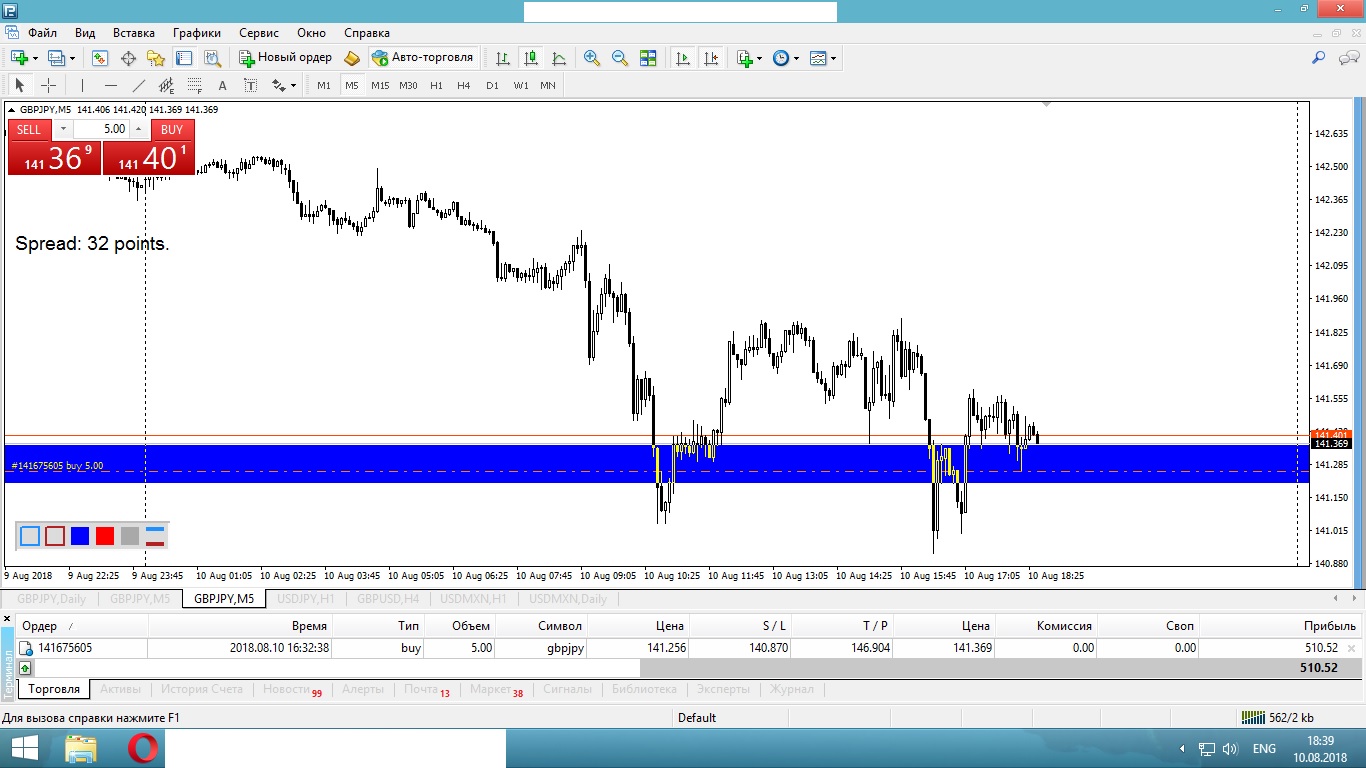Open the Fibonacci retracement tool
The width and height of the screenshot is (1366, 768).
pyautogui.click(x=195, y=86)
